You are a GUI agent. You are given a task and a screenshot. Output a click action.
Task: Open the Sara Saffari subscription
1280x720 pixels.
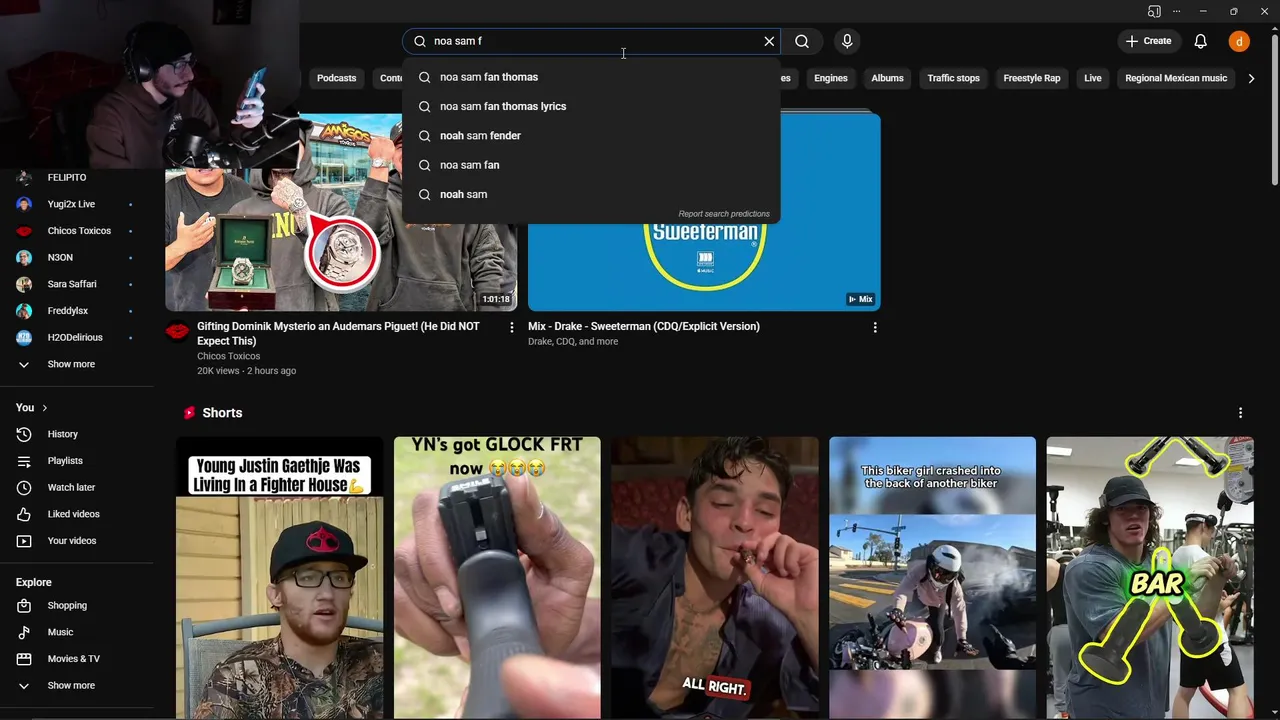tap(76, 284)
